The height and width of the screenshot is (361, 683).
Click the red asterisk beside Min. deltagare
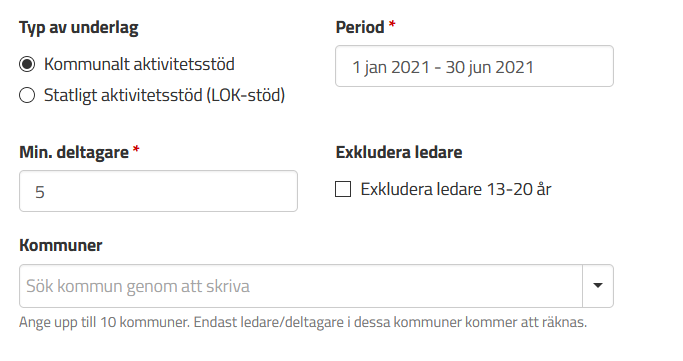tap(136, 149)
